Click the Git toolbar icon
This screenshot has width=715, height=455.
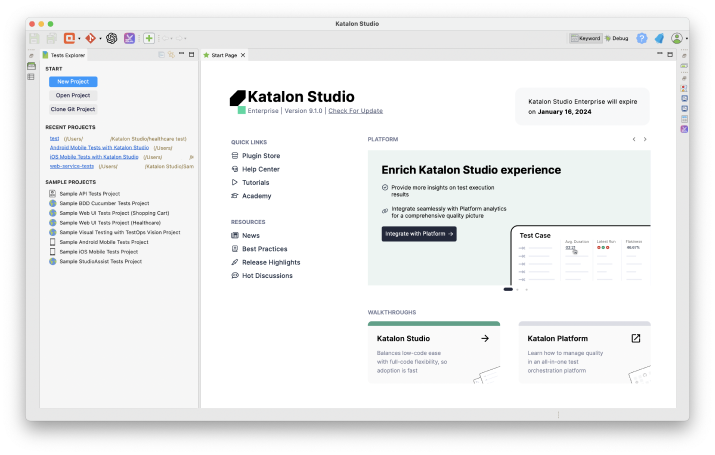[90, 38]
